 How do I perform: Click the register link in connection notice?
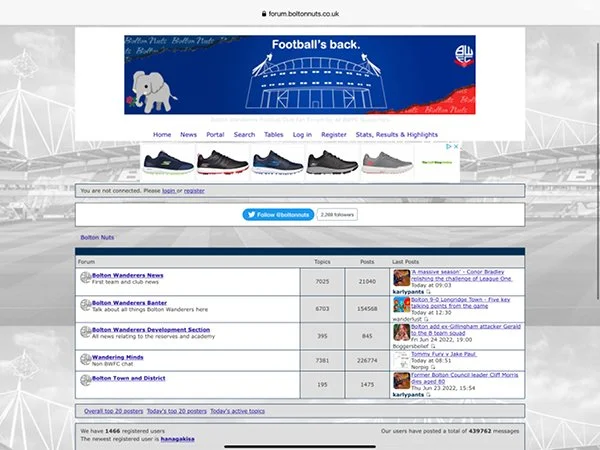194,191
